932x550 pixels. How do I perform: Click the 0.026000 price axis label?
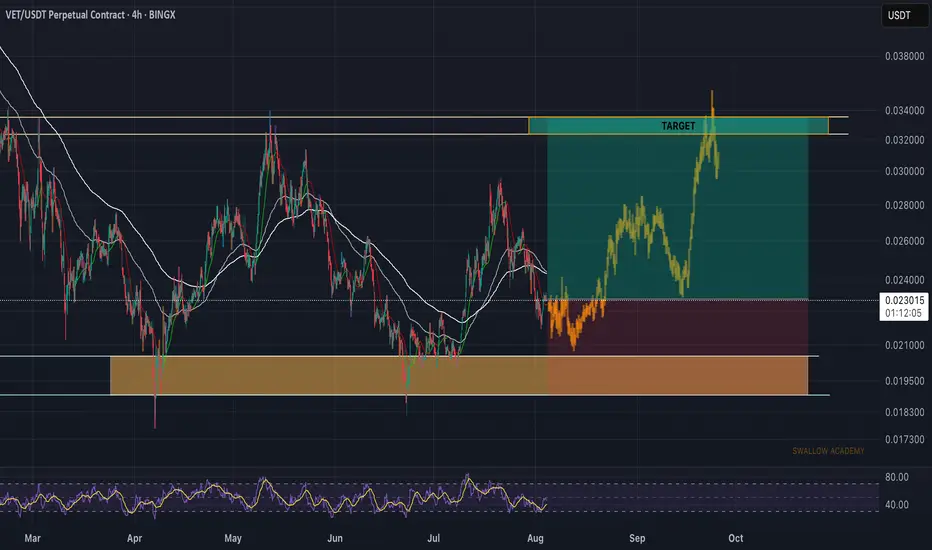(x=904, y=241)
